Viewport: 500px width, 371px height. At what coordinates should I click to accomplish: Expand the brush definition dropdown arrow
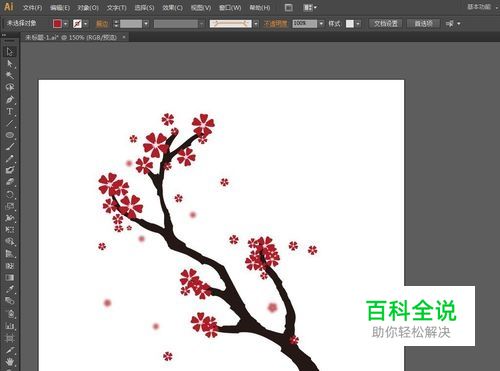tap(256, 24)
